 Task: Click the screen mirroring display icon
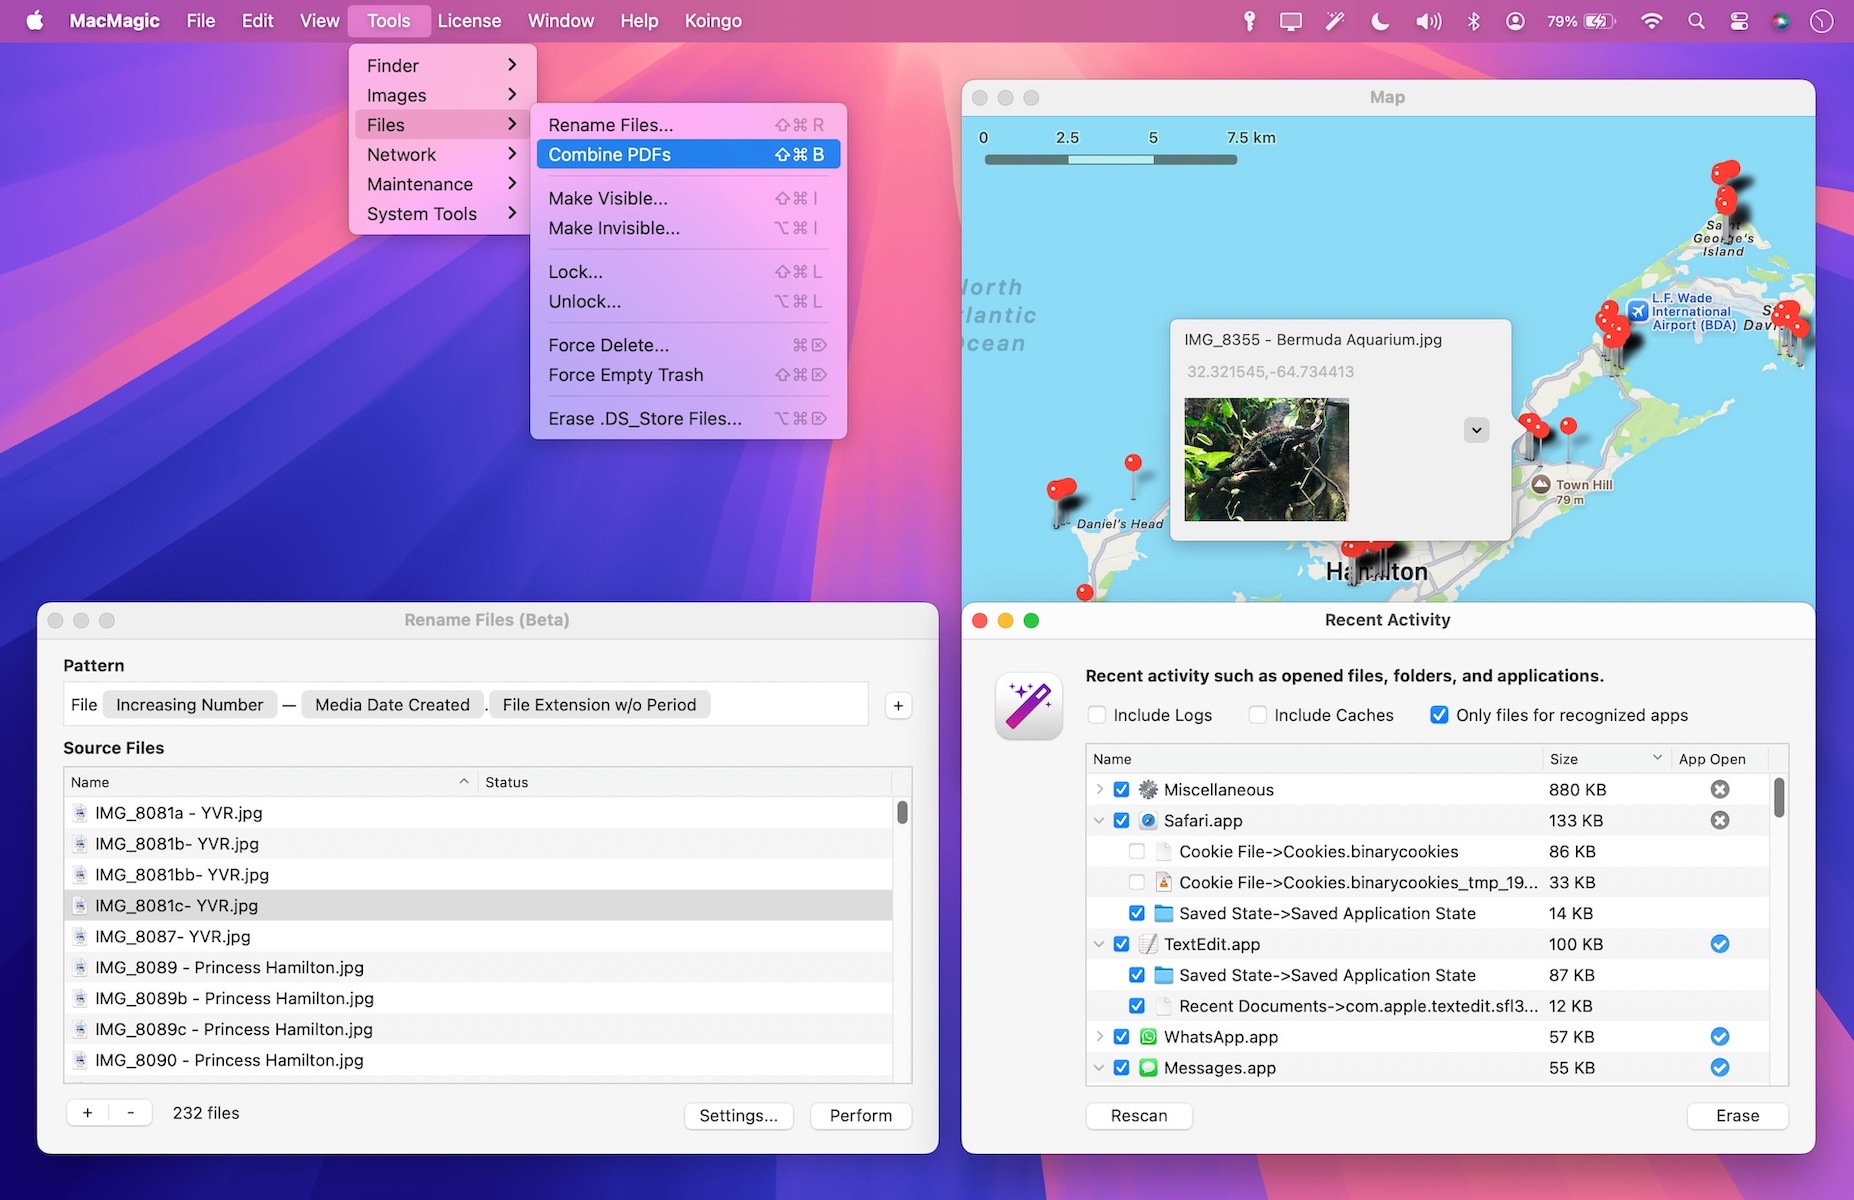click(1291, 21)
